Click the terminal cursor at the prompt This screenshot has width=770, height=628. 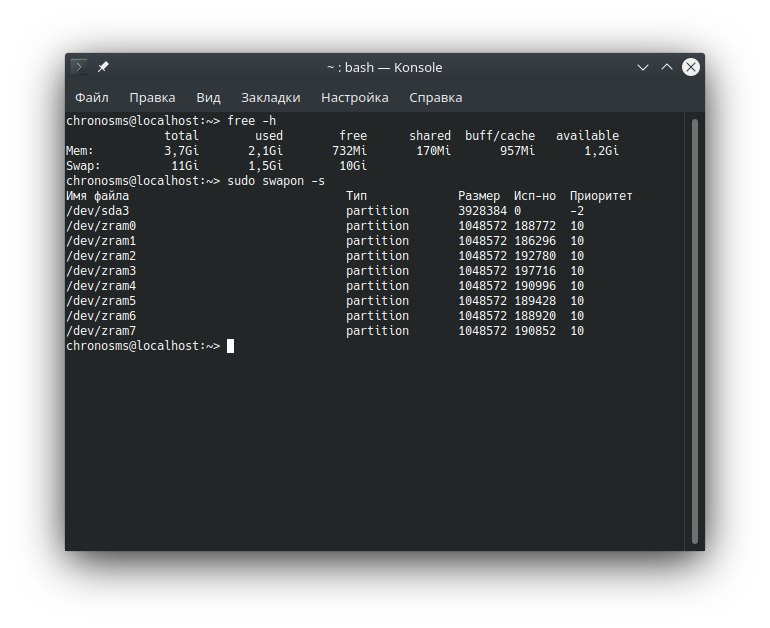coord(230,346)
